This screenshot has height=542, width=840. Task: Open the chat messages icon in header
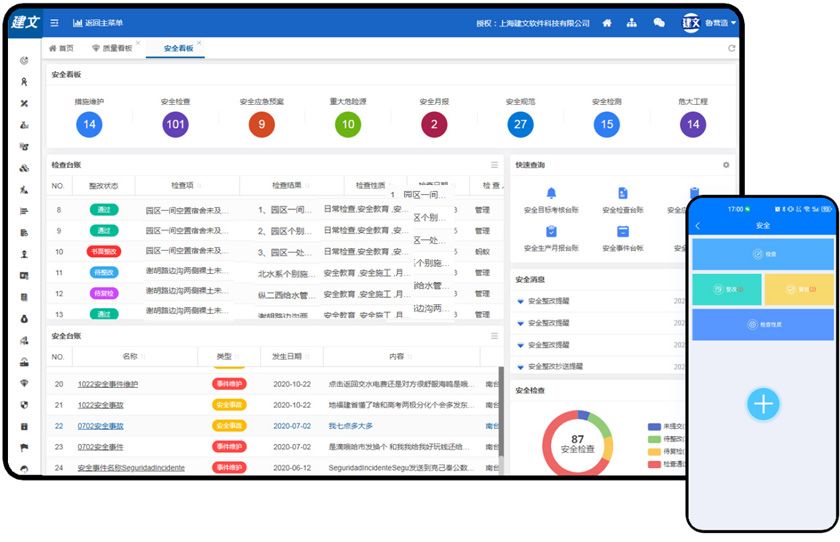click(658, 23)
